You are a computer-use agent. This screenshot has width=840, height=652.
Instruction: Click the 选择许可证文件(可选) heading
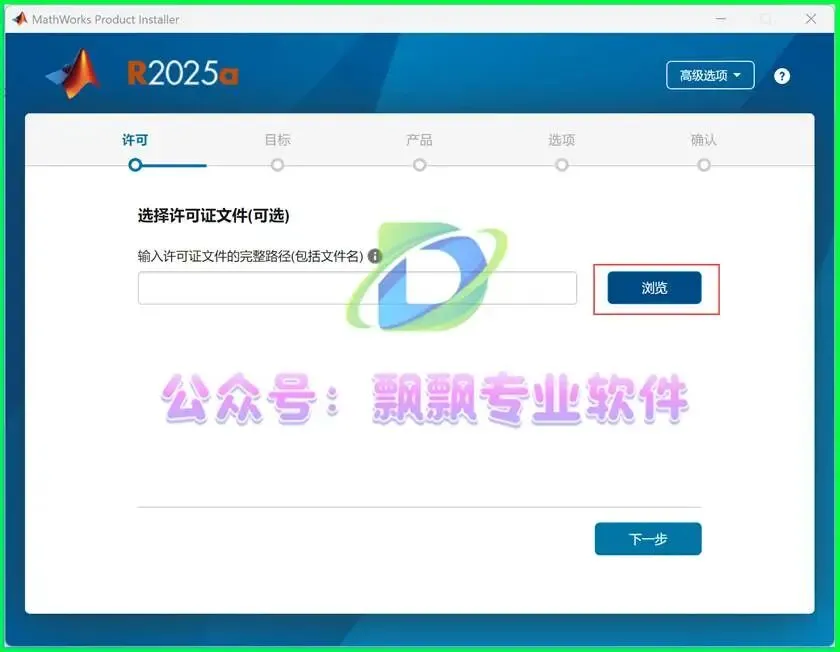tap(213, 215)
